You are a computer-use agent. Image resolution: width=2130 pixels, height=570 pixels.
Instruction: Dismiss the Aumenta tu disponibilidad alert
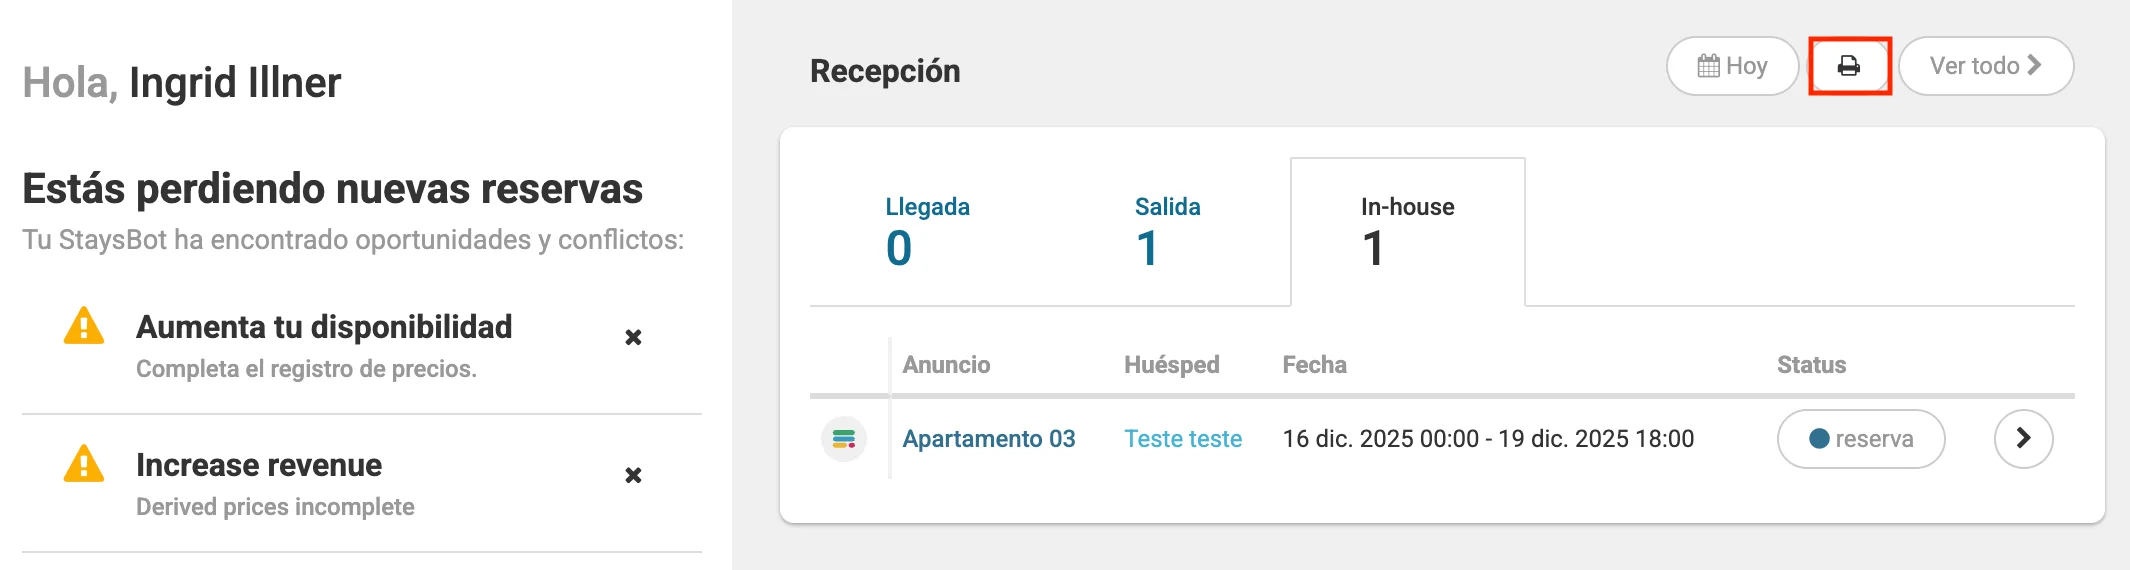pos(633,337)
